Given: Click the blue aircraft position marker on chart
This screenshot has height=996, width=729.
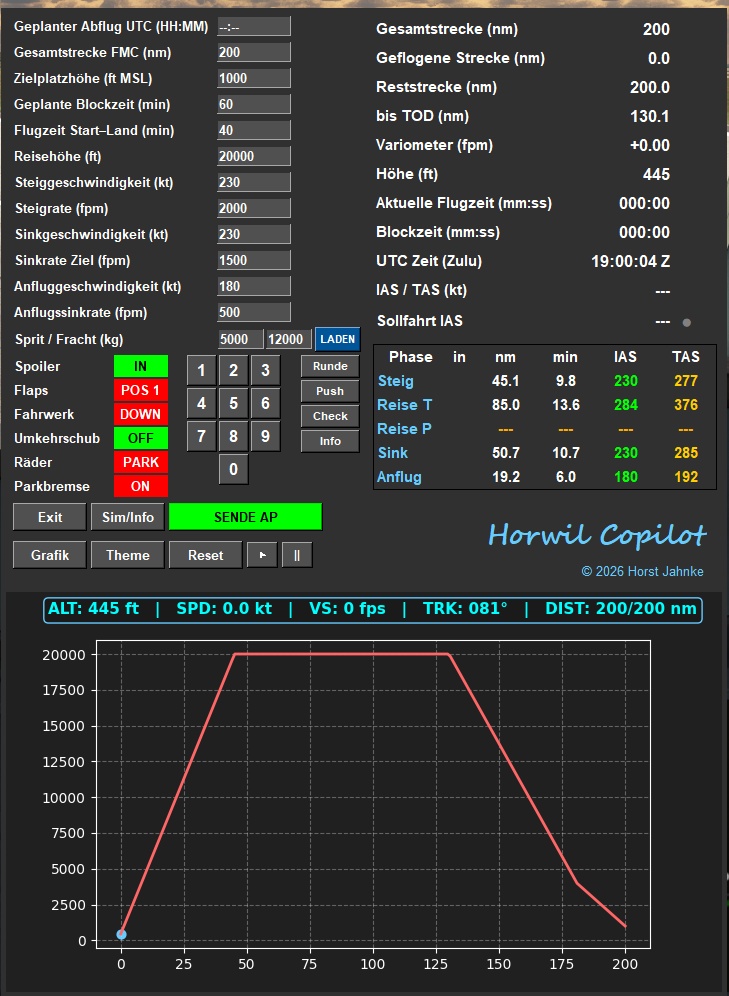Looking at the screenshot, I should click(121, 934).
